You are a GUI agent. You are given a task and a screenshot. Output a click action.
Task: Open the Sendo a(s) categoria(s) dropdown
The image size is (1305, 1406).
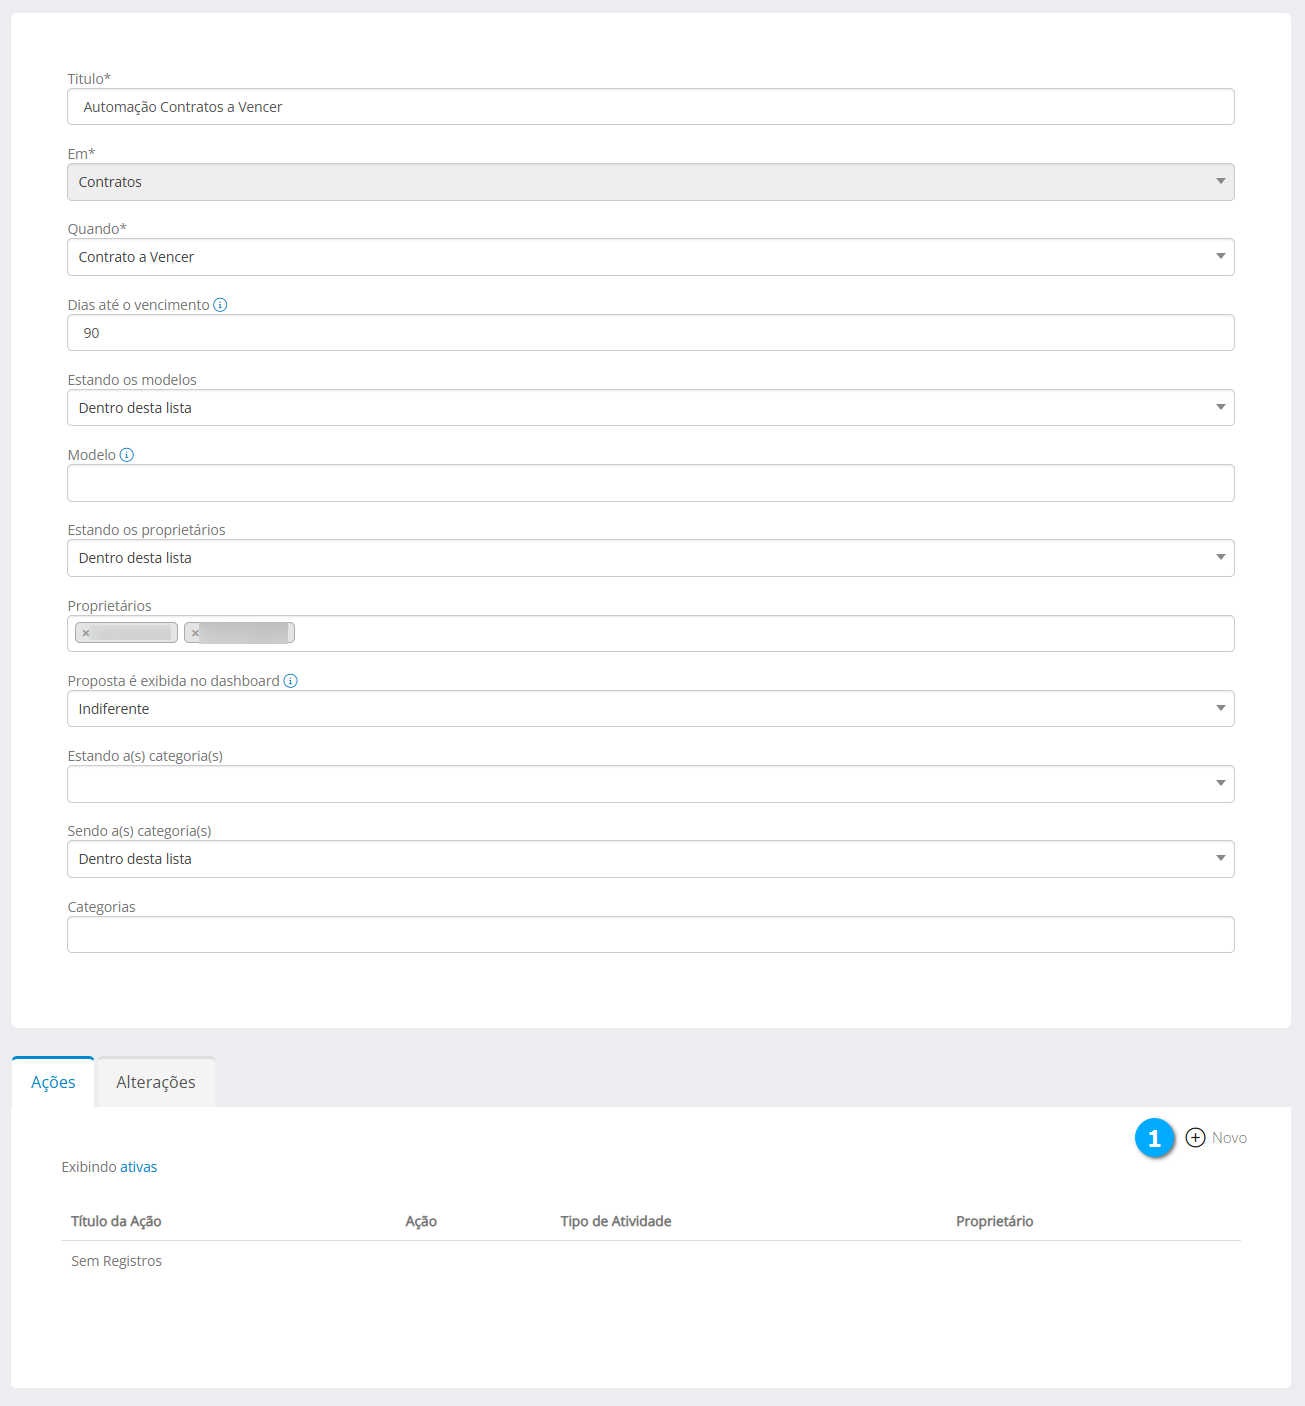[x=650, y=859]
